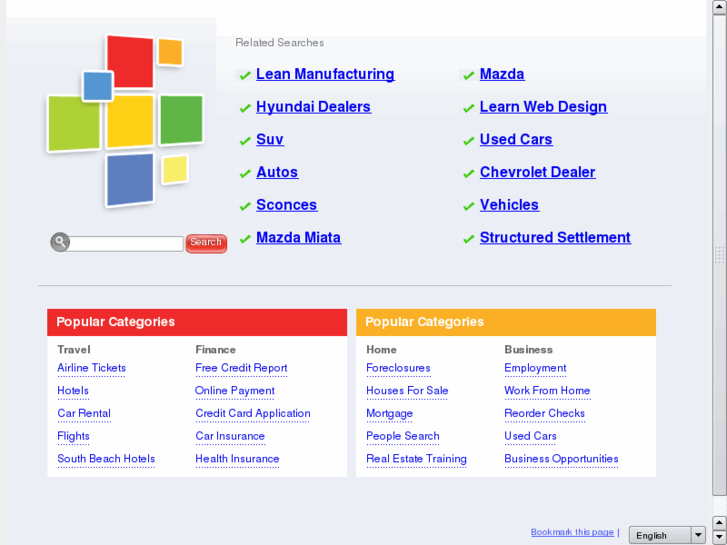Image resolution: width=727 pixels, height=545 pixels.
Task: Click the Finance category heading
Action: click(x=215, y=350)
